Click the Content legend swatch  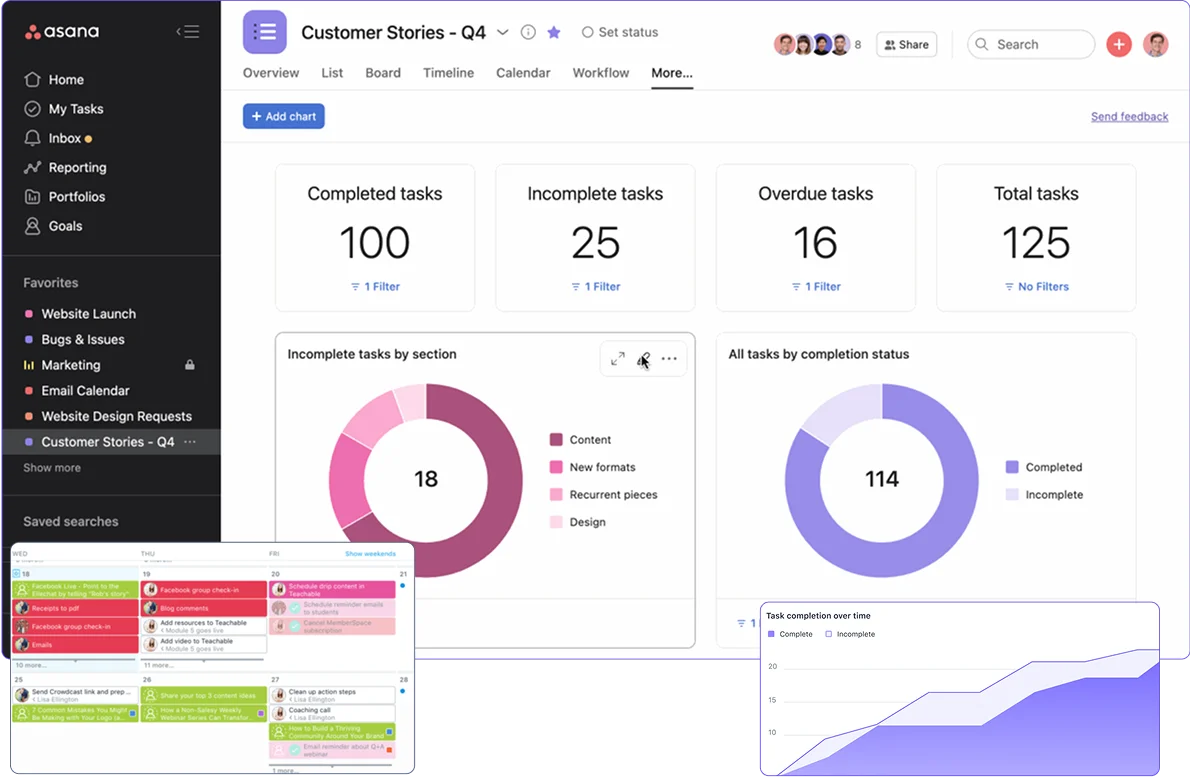tap(556, 439)
